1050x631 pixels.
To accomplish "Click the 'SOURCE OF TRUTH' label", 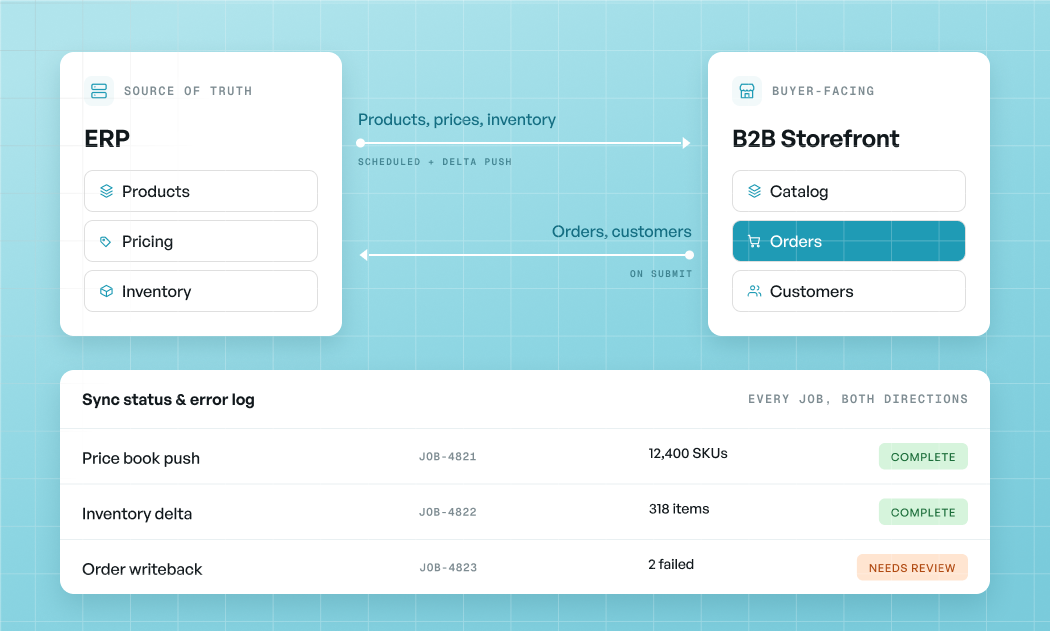I will pos(188,91).
